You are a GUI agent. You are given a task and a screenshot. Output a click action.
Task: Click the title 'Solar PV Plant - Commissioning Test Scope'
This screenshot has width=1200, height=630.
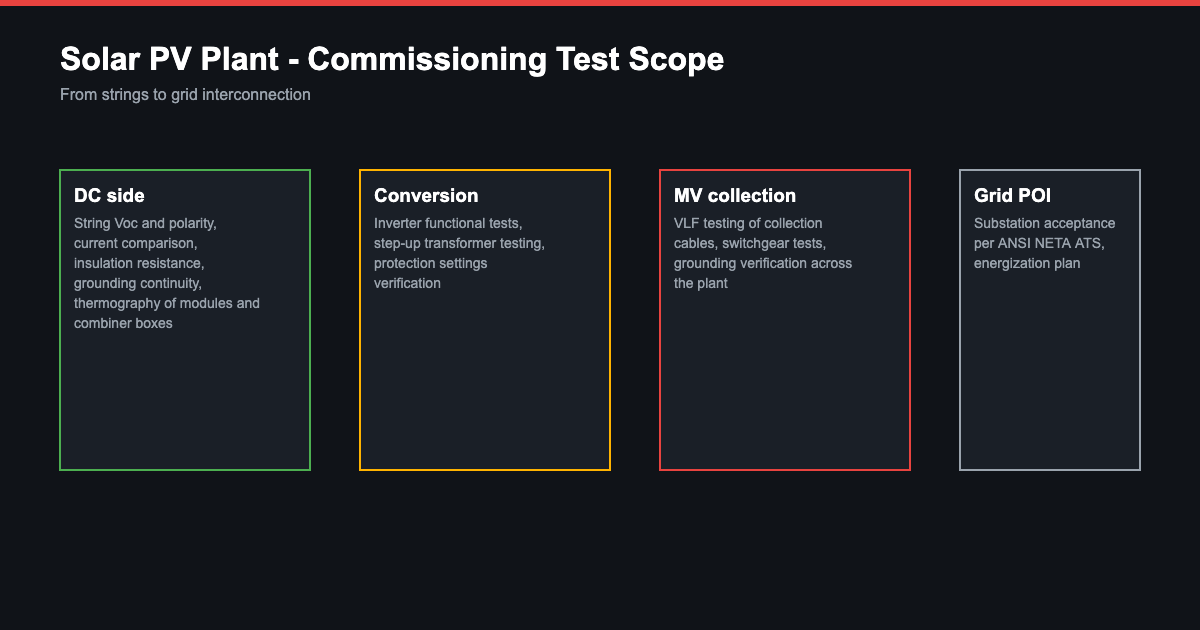[392, 59]
